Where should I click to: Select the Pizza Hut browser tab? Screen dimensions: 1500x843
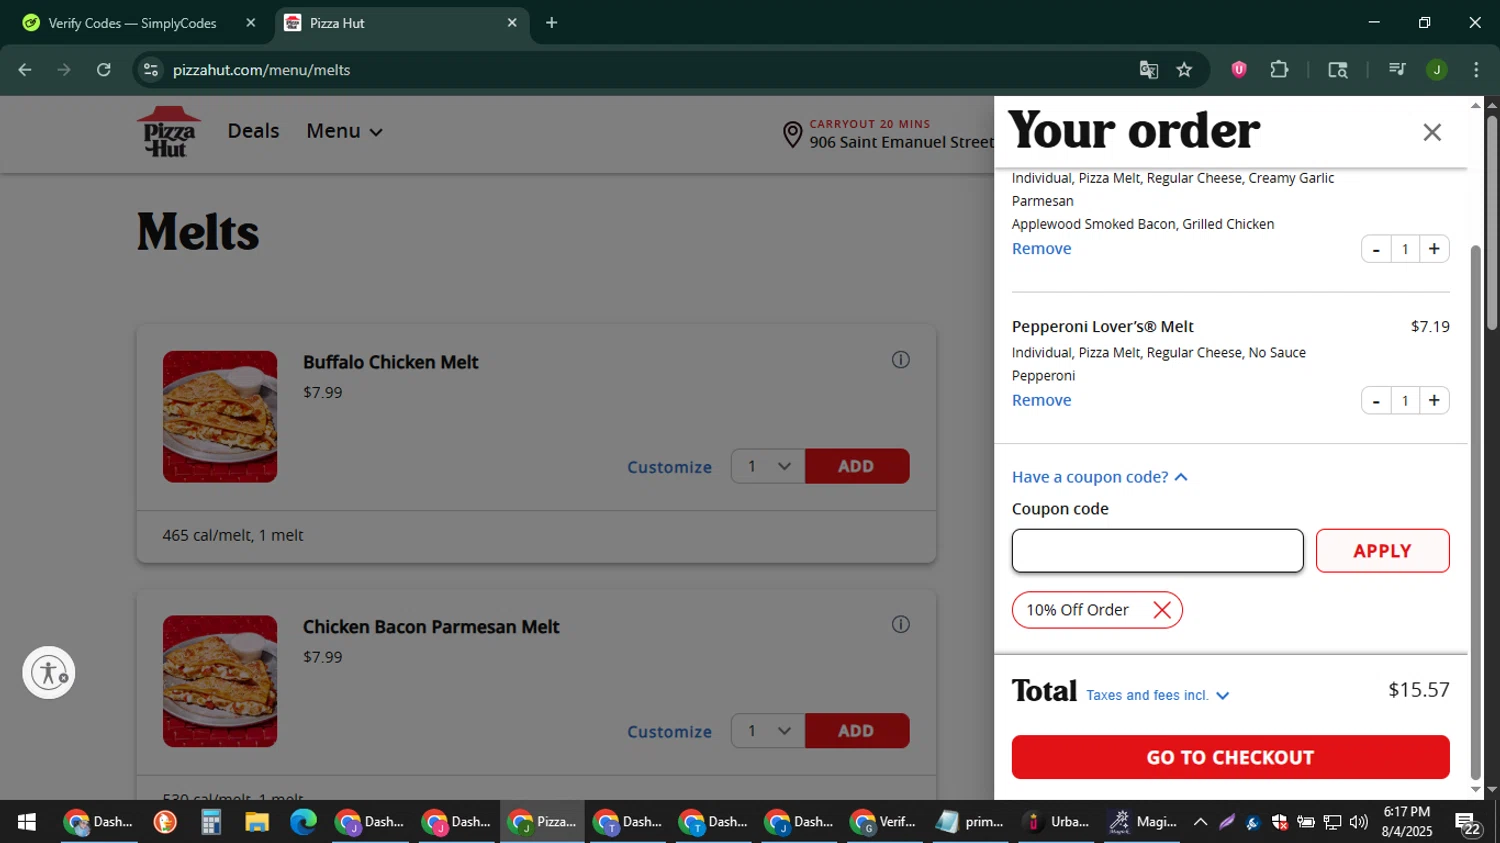[x=400, y=23]
